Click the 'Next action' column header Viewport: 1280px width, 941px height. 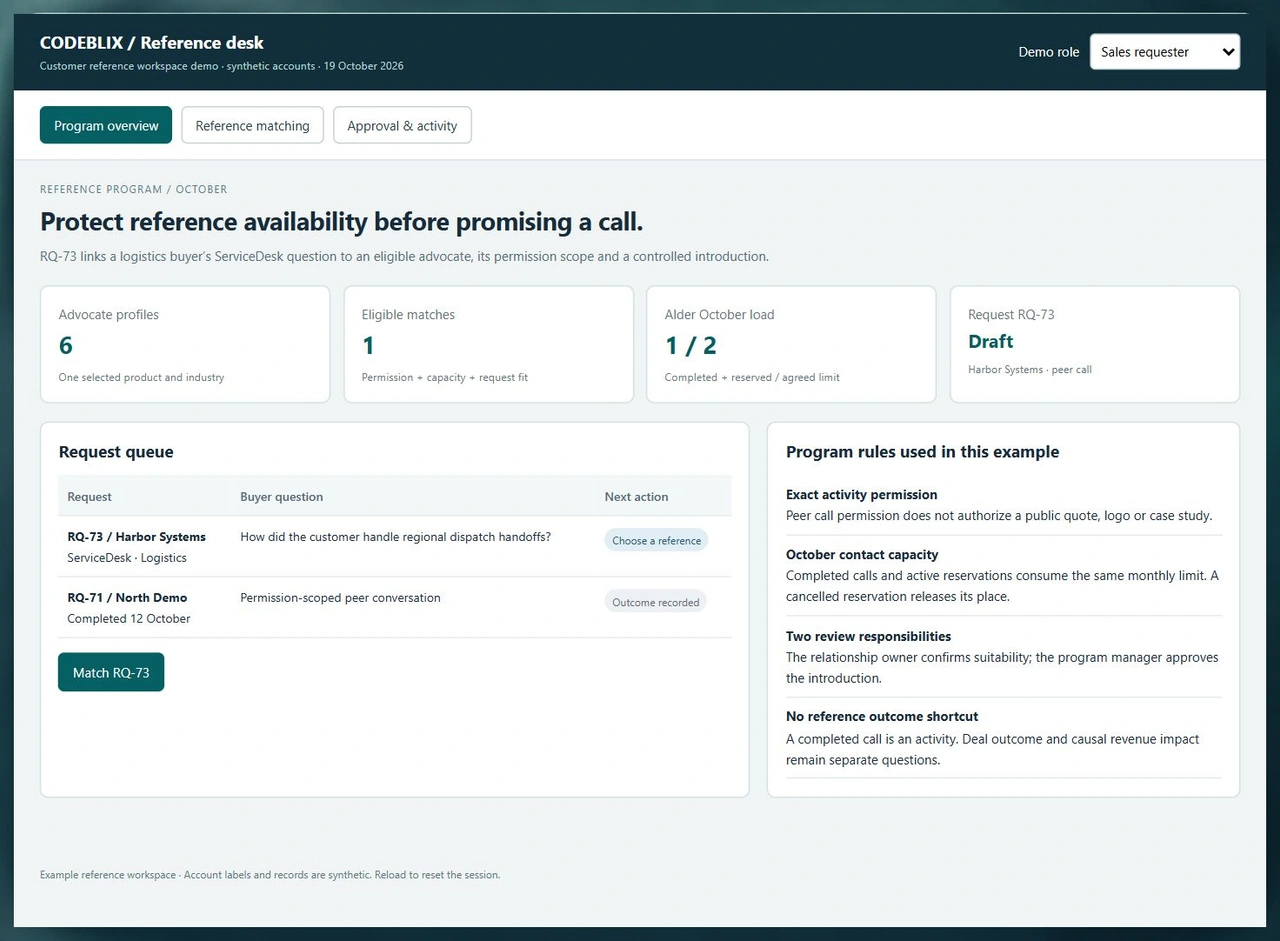(x=636, y=496)
